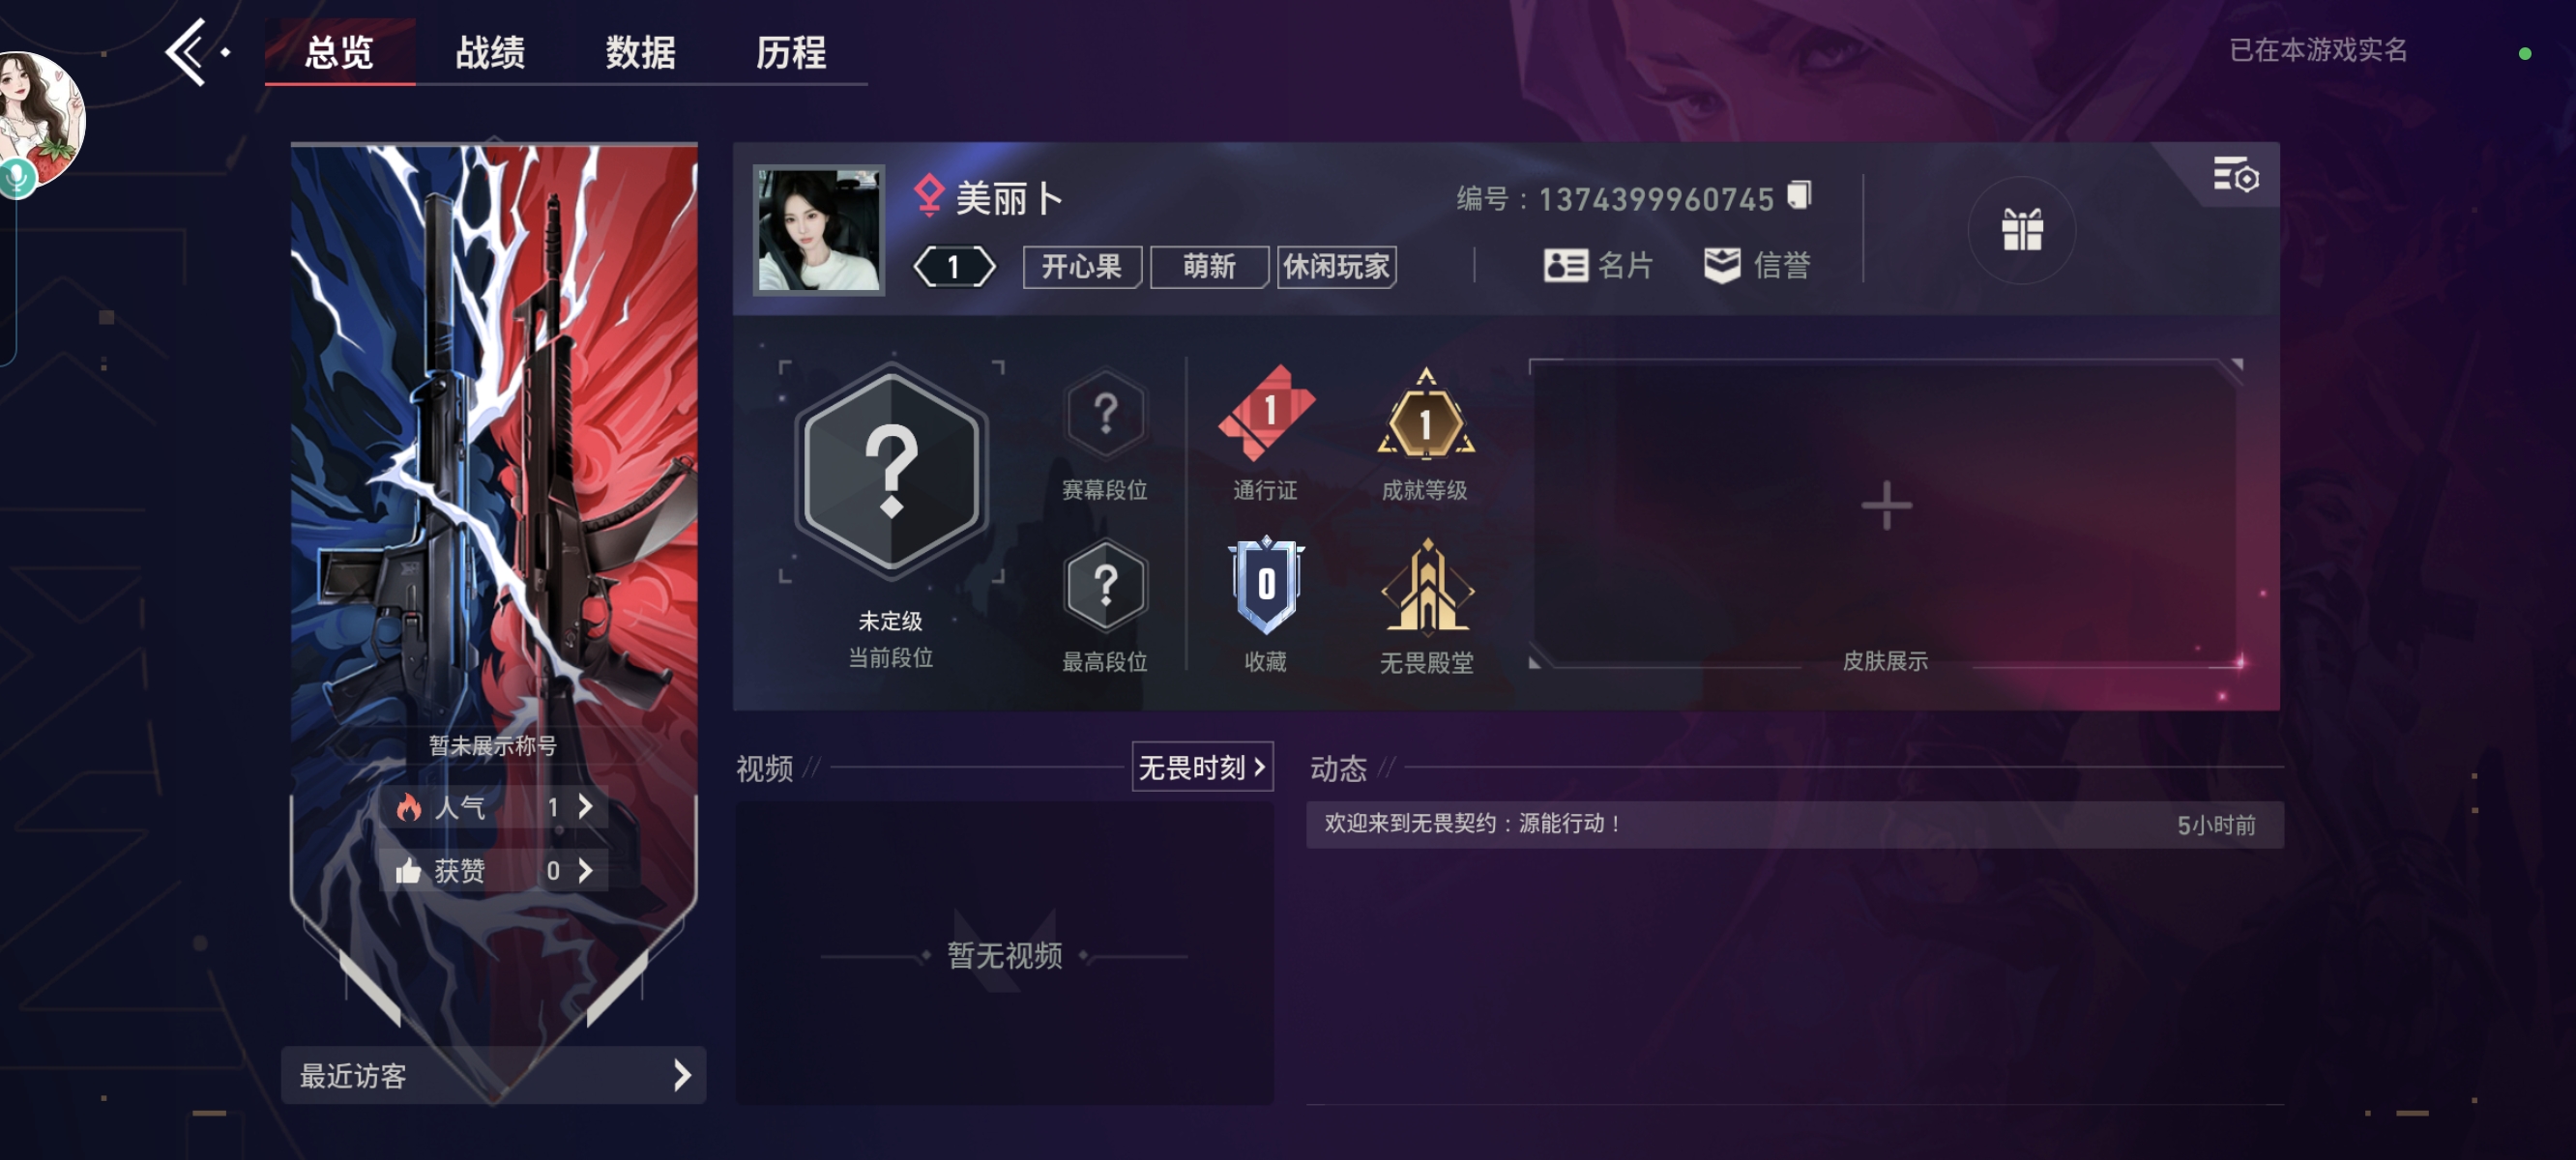
Task: Switch to the 数据 tab
Action: (x=640, y=52)
